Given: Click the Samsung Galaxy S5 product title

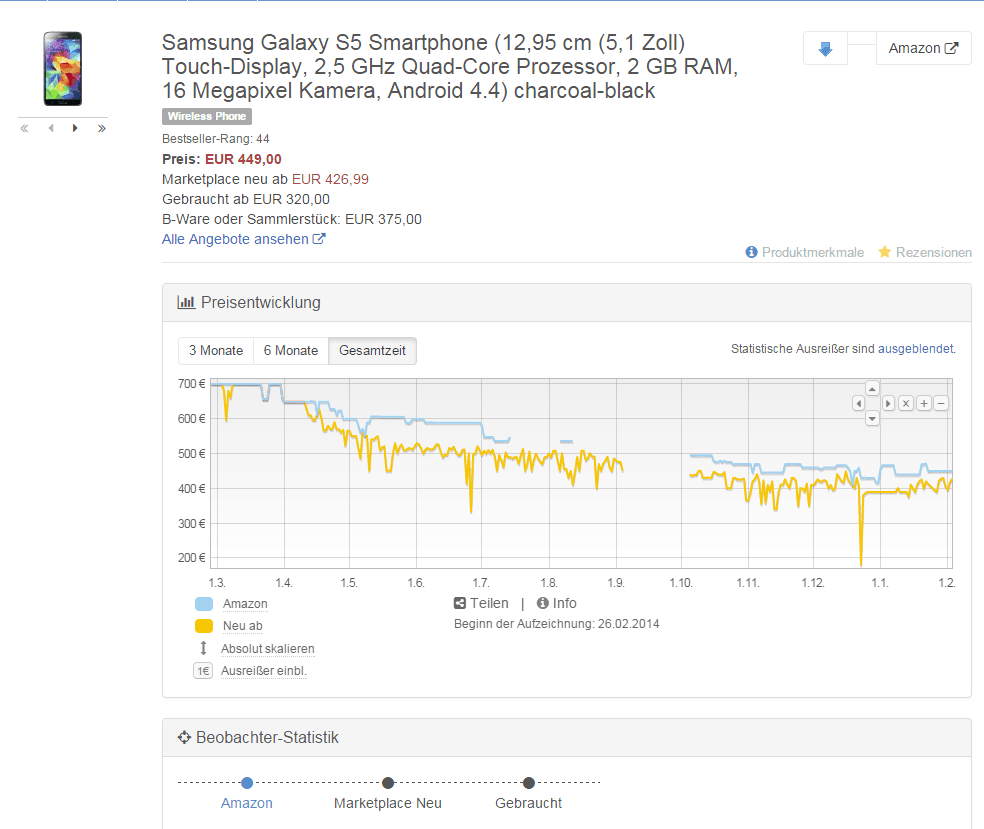Looking at the screenshot, I should coord(450,67).
